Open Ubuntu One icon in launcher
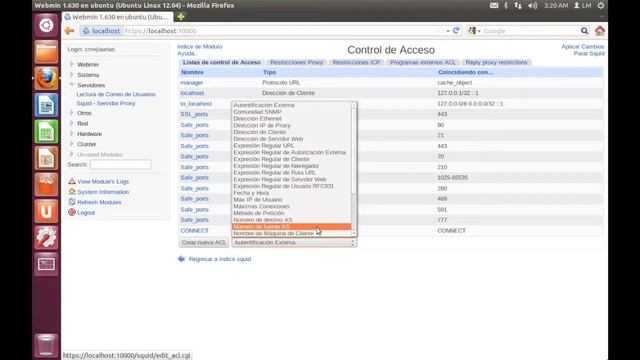Screen dimensions: 640x360 coord(46,211)
